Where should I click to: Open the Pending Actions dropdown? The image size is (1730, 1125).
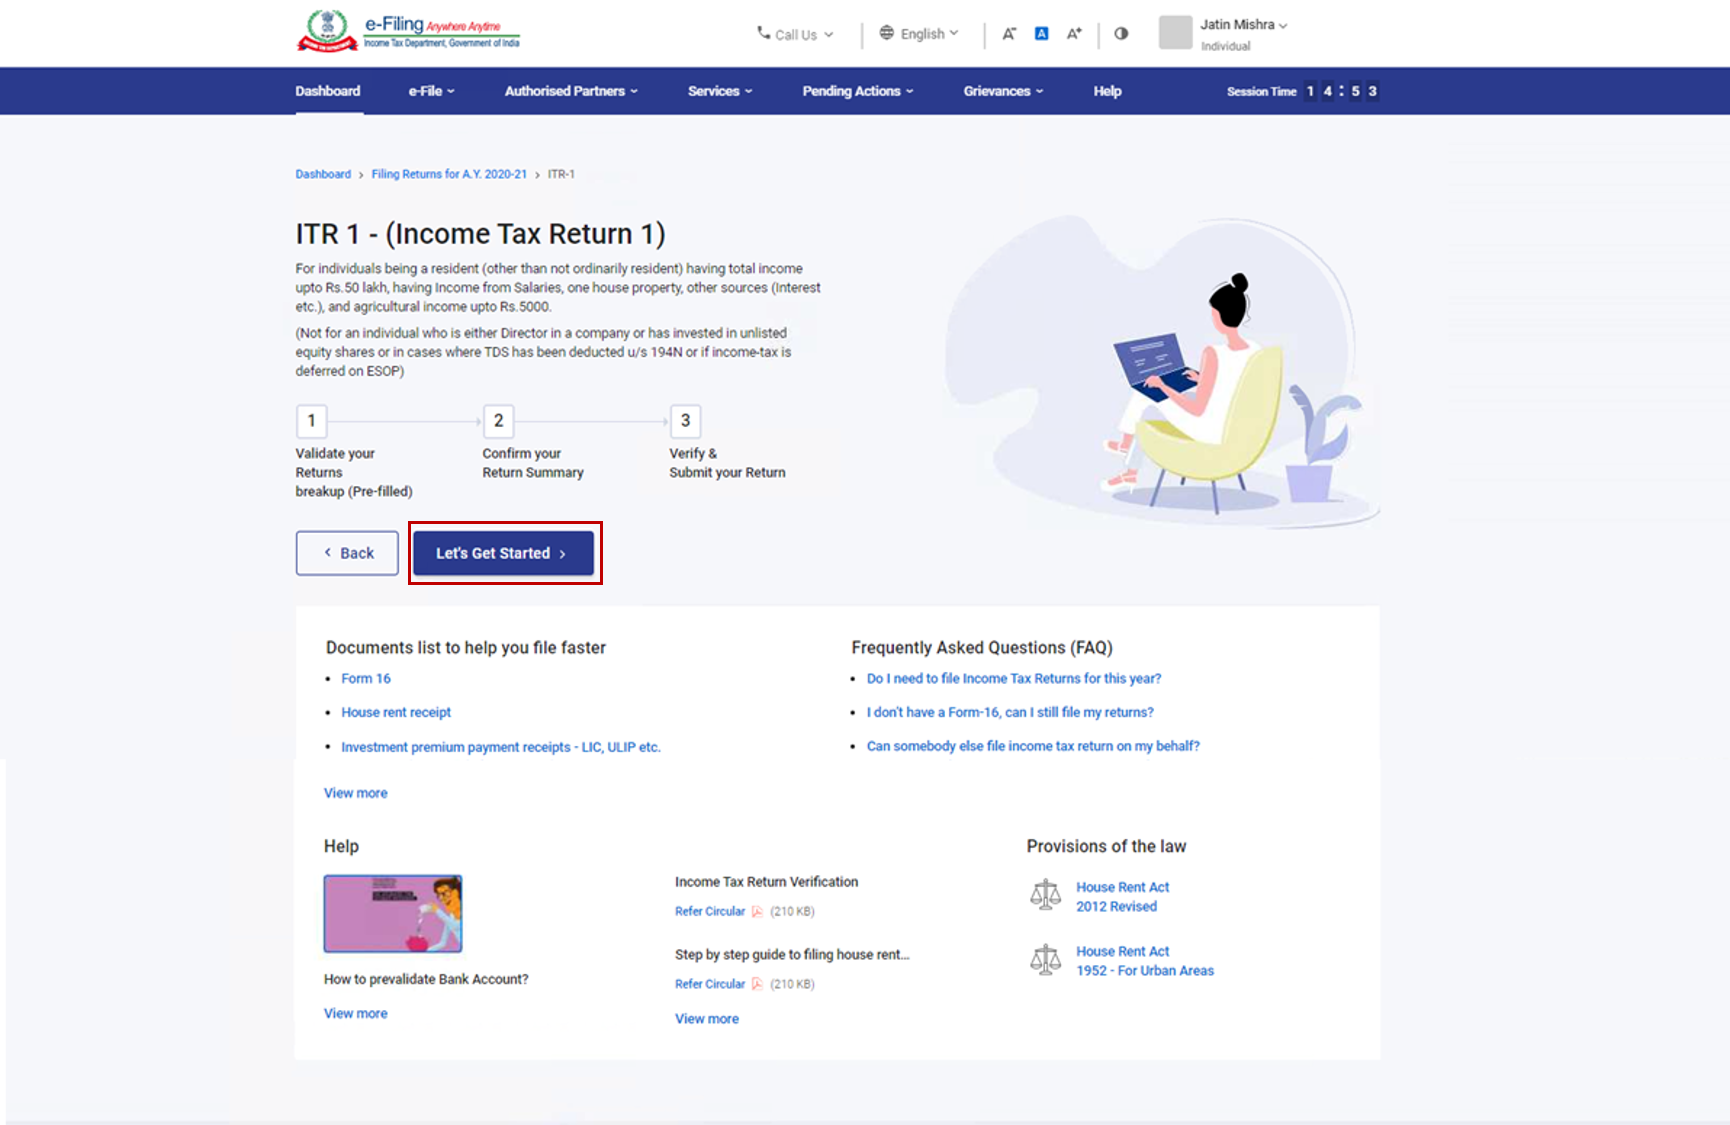click(856, 91)
